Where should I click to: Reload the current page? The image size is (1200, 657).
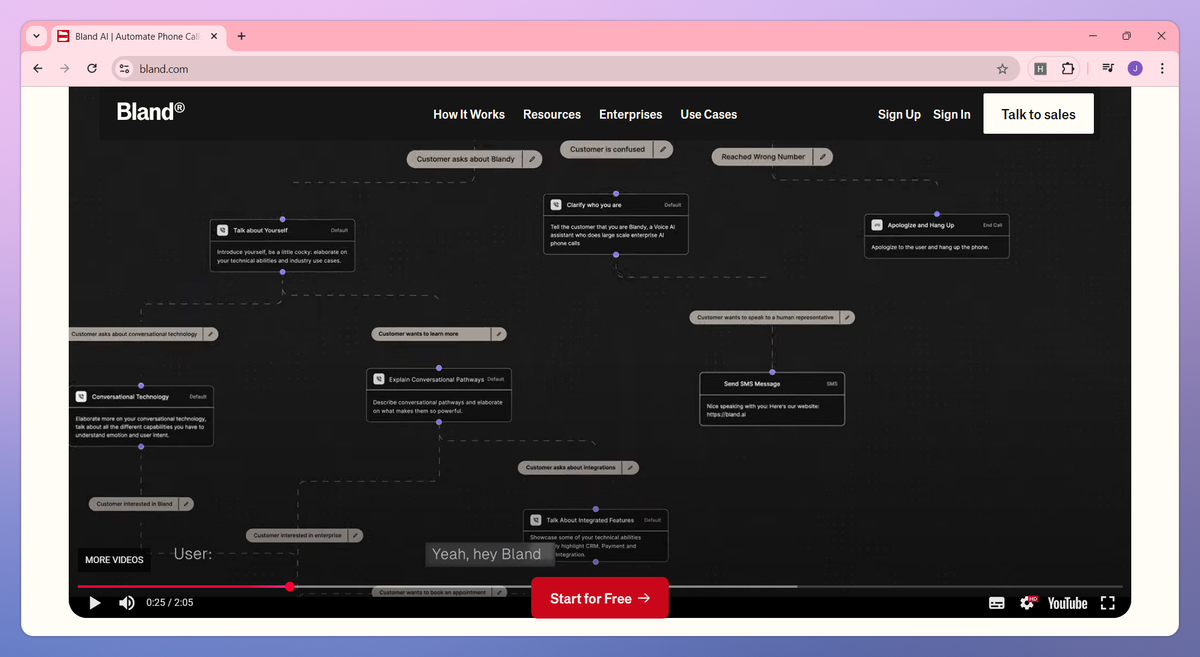(92, 69)
